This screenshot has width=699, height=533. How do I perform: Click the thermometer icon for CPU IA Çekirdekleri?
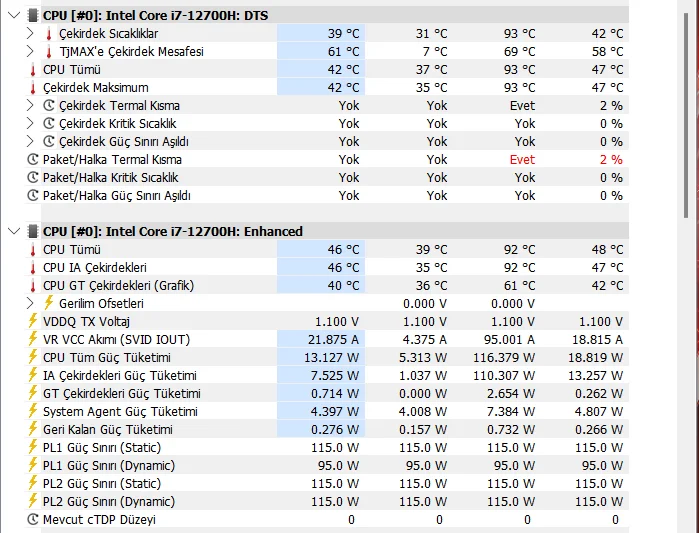point(32,268)
